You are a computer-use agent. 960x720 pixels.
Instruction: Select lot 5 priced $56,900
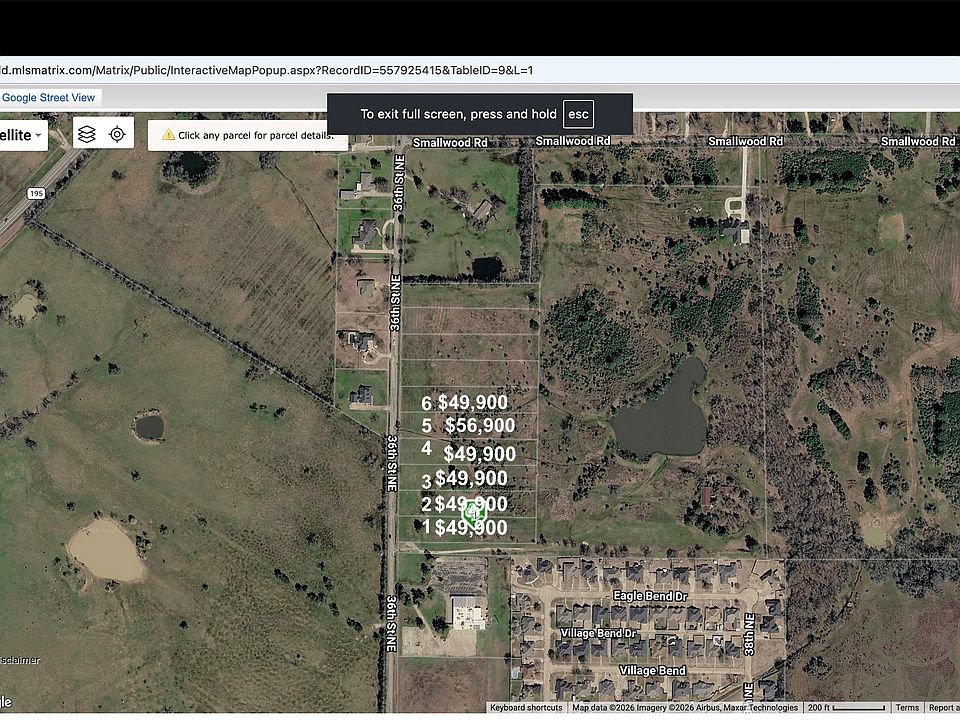tap(468, 426)
